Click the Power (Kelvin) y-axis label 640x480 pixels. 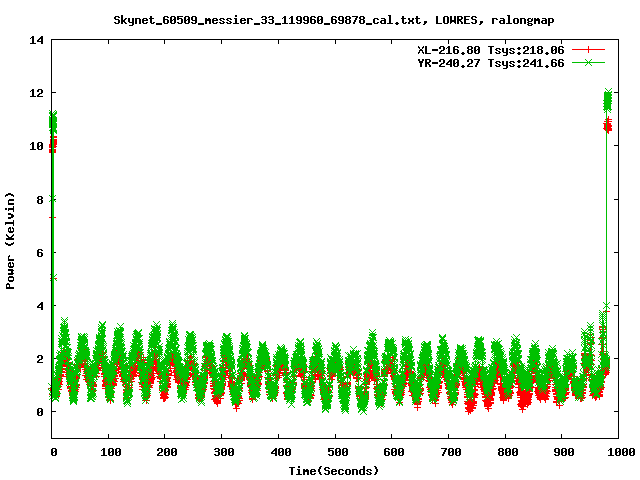pos(10,241)
